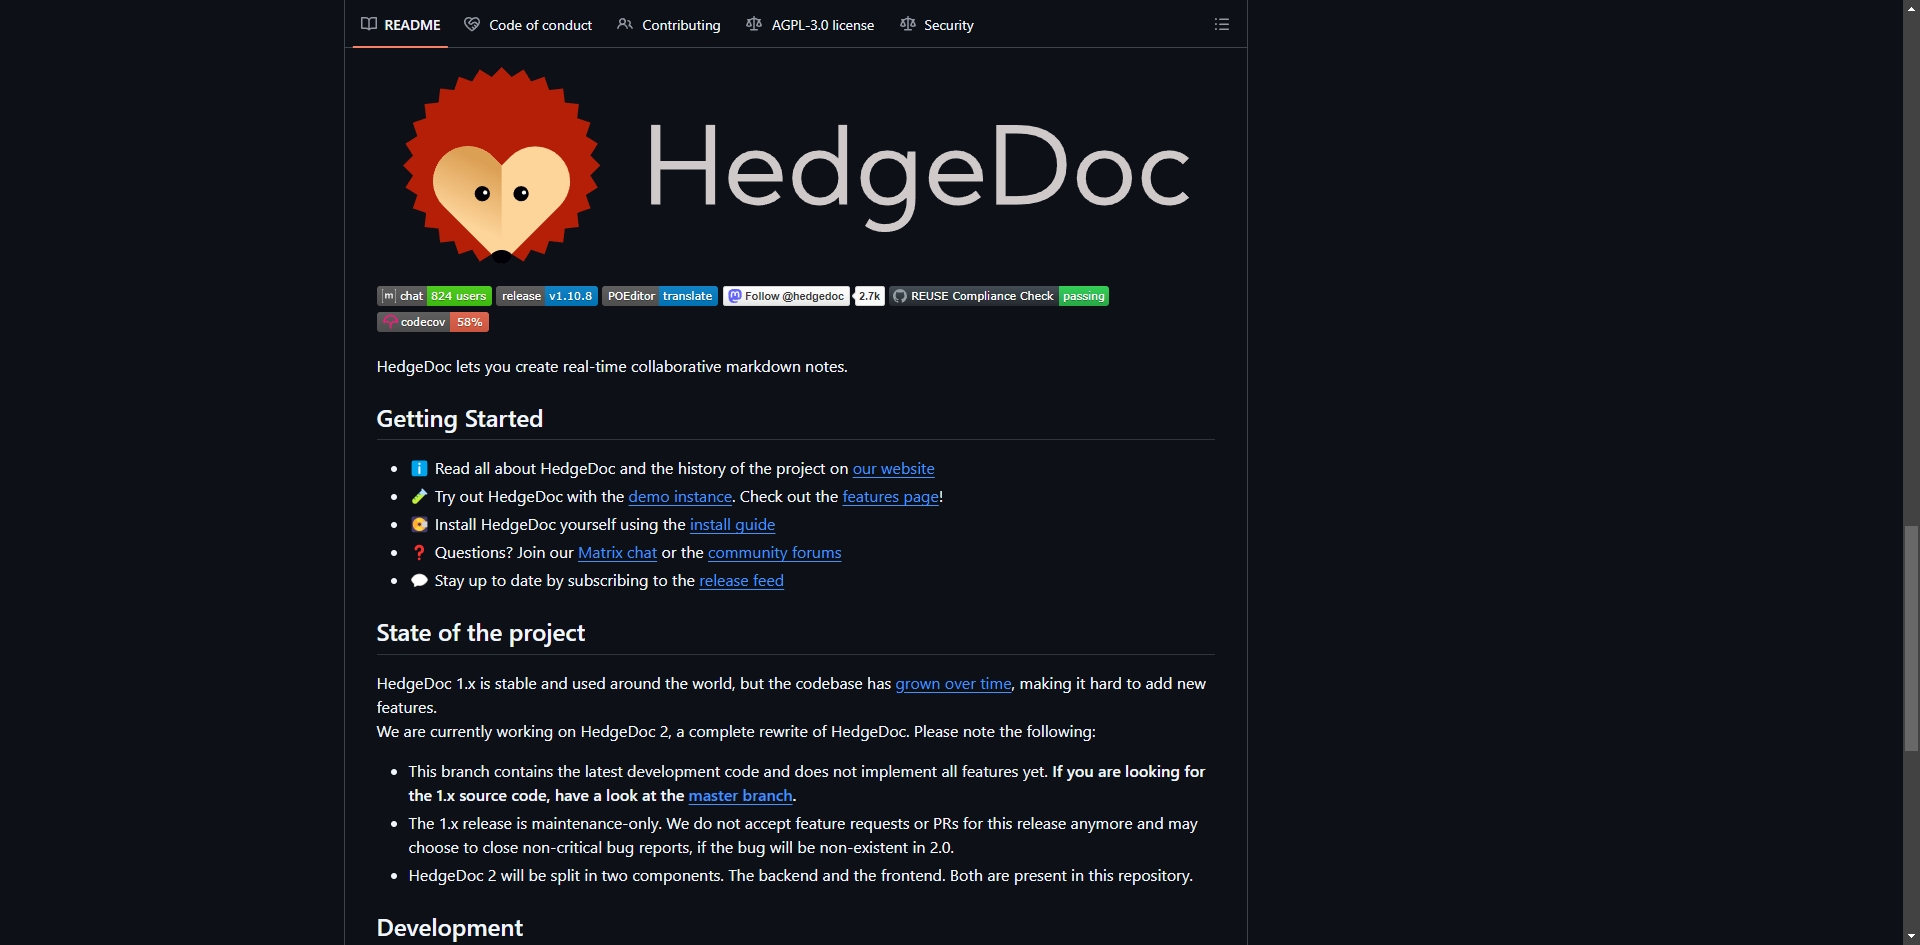Click the scrollbar down arrow
This screenshot has width=1920, height=945.
pyautogui.click(x=1911, y=936)
